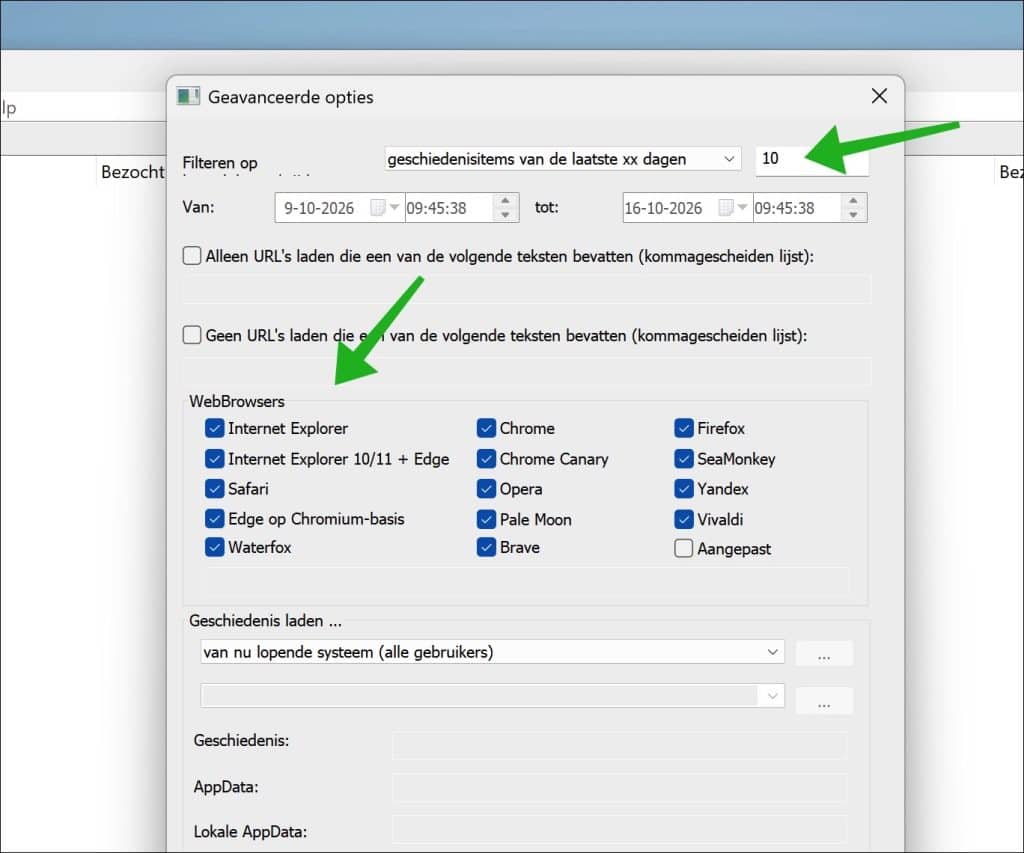Uncheck Internet Explorer 10/11 + Edge
The width and height of the screenshot is (1024, 853).
[214, 459]
